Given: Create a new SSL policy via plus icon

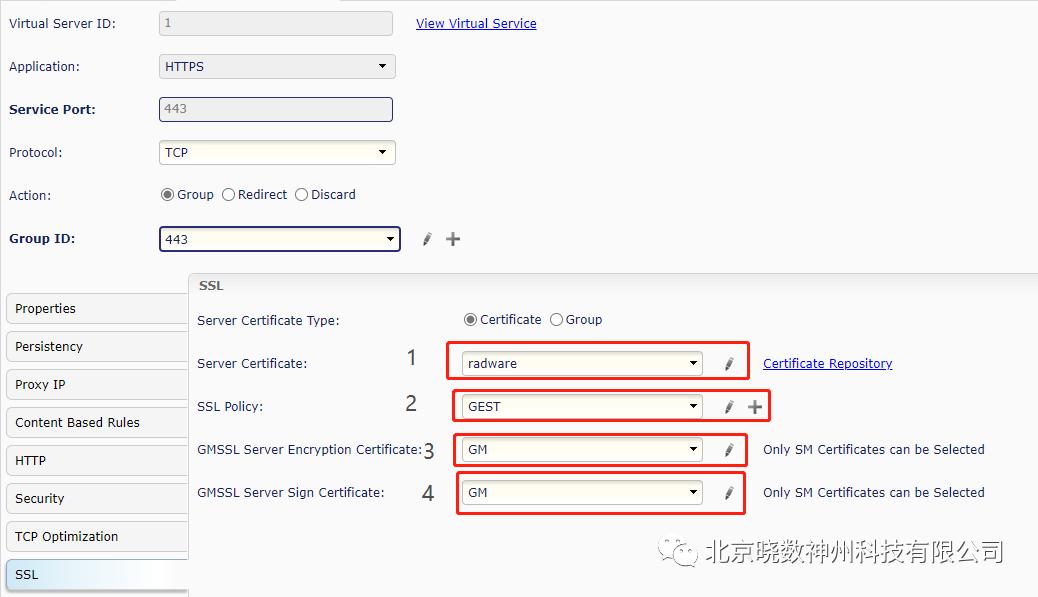Looking at the screenshot, I should [756, 406].
